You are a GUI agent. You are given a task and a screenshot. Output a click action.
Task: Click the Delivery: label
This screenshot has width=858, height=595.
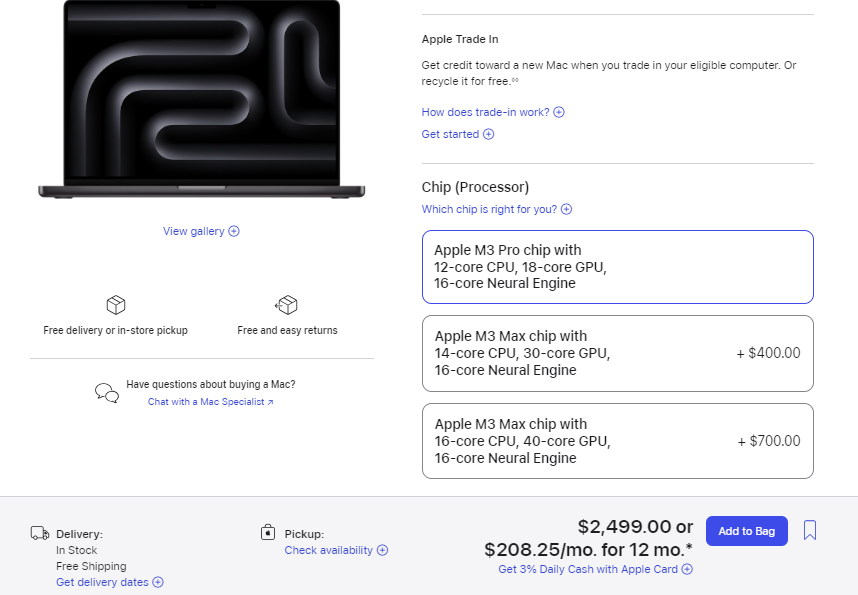pyautogui.click(x=79, y=534)
